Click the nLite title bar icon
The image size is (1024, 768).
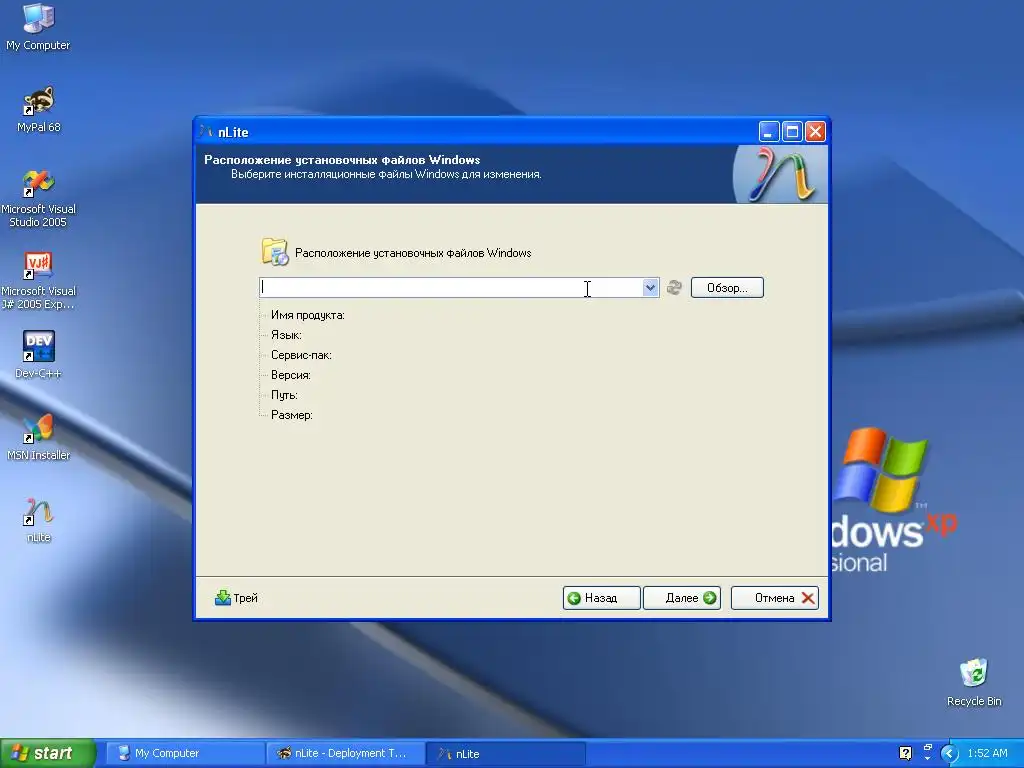(206, 131)
